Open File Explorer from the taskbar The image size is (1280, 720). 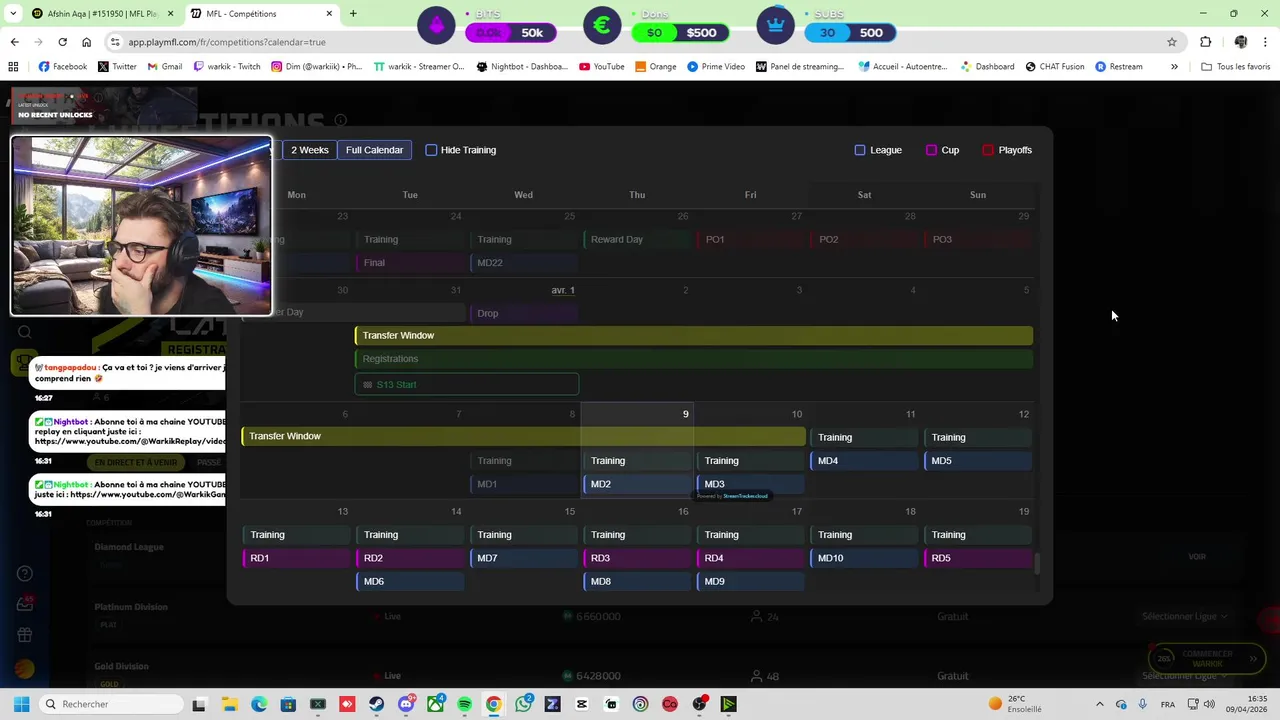[x=229, y=704]
